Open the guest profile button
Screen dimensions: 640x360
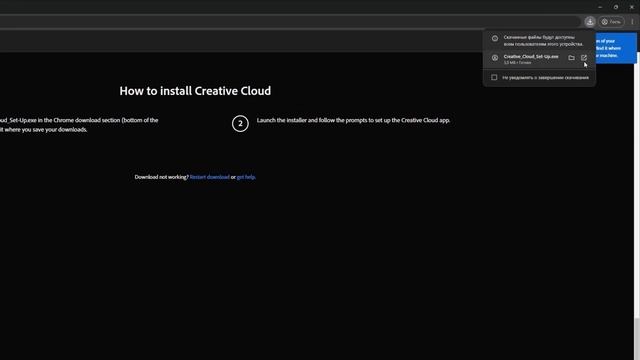(x=611, y=22)
